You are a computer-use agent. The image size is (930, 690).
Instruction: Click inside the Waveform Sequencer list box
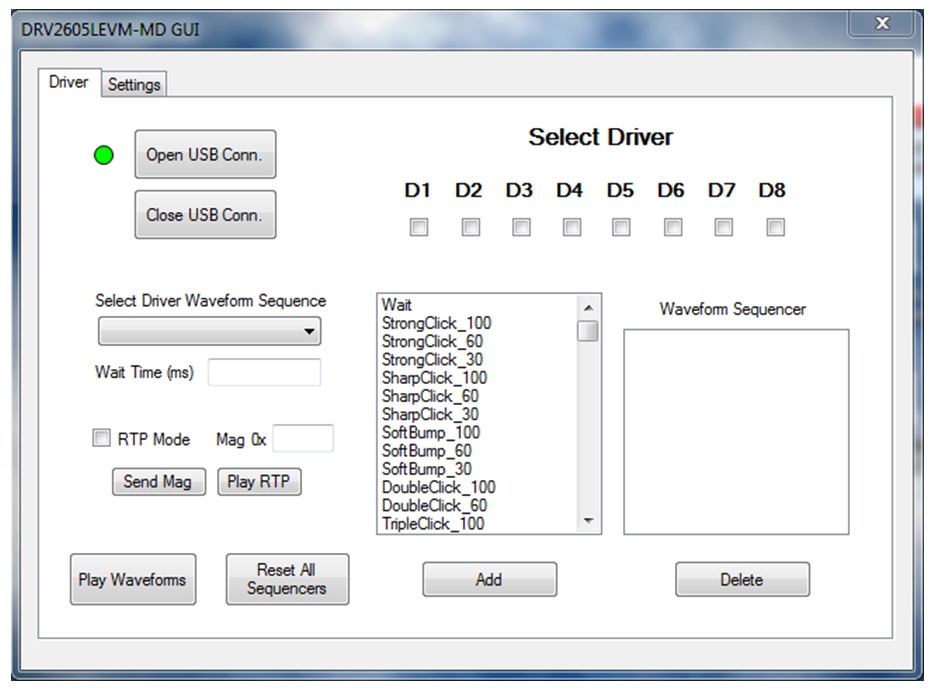click(x=736, y=432)
